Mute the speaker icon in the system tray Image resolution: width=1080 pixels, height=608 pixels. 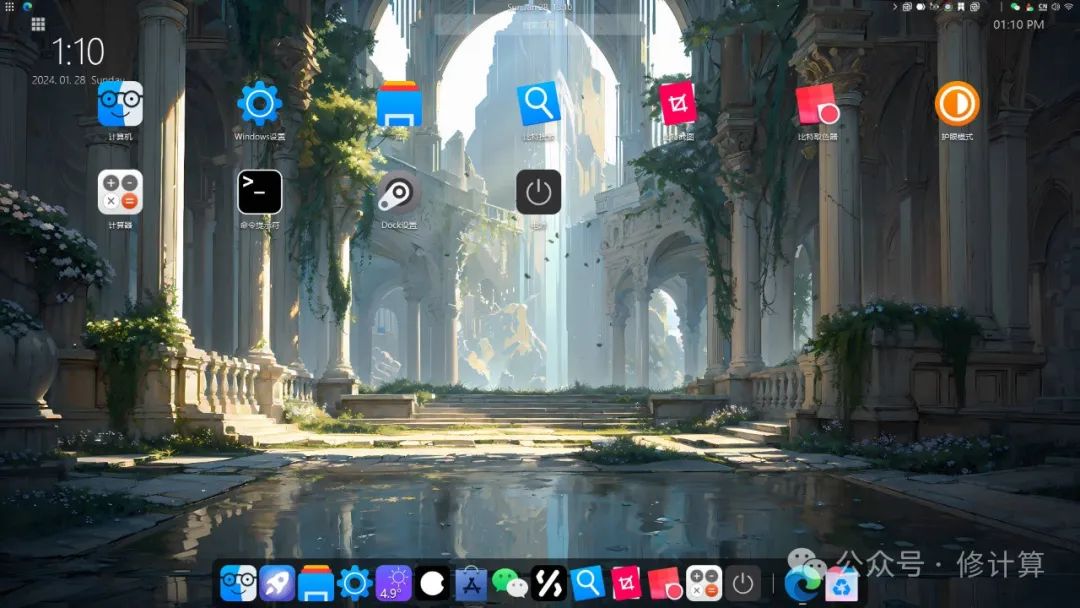tap(1055, 7)
